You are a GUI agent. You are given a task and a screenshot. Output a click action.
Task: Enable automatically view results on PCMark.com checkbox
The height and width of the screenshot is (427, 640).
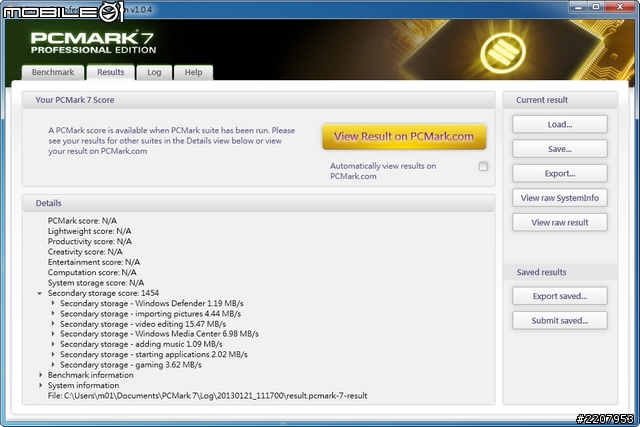483,167
